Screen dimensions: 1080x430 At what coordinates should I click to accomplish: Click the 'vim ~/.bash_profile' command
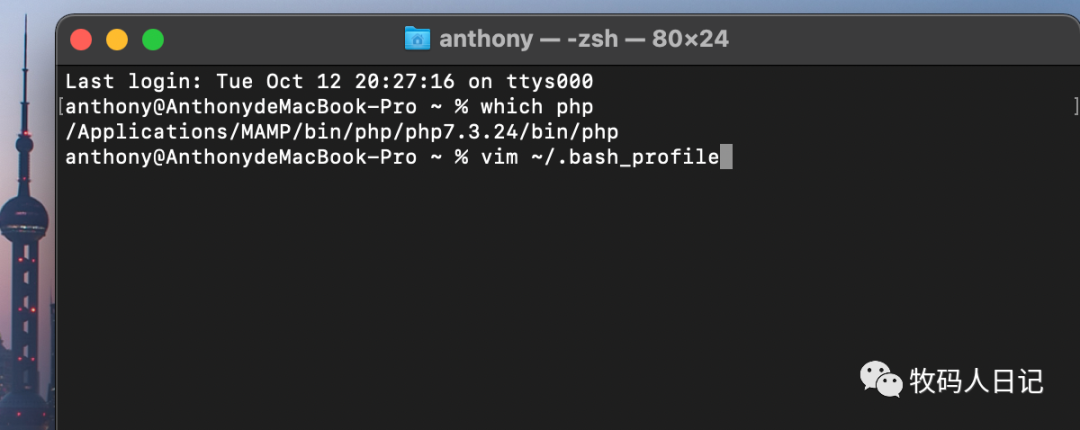click(x=599, y=158)
